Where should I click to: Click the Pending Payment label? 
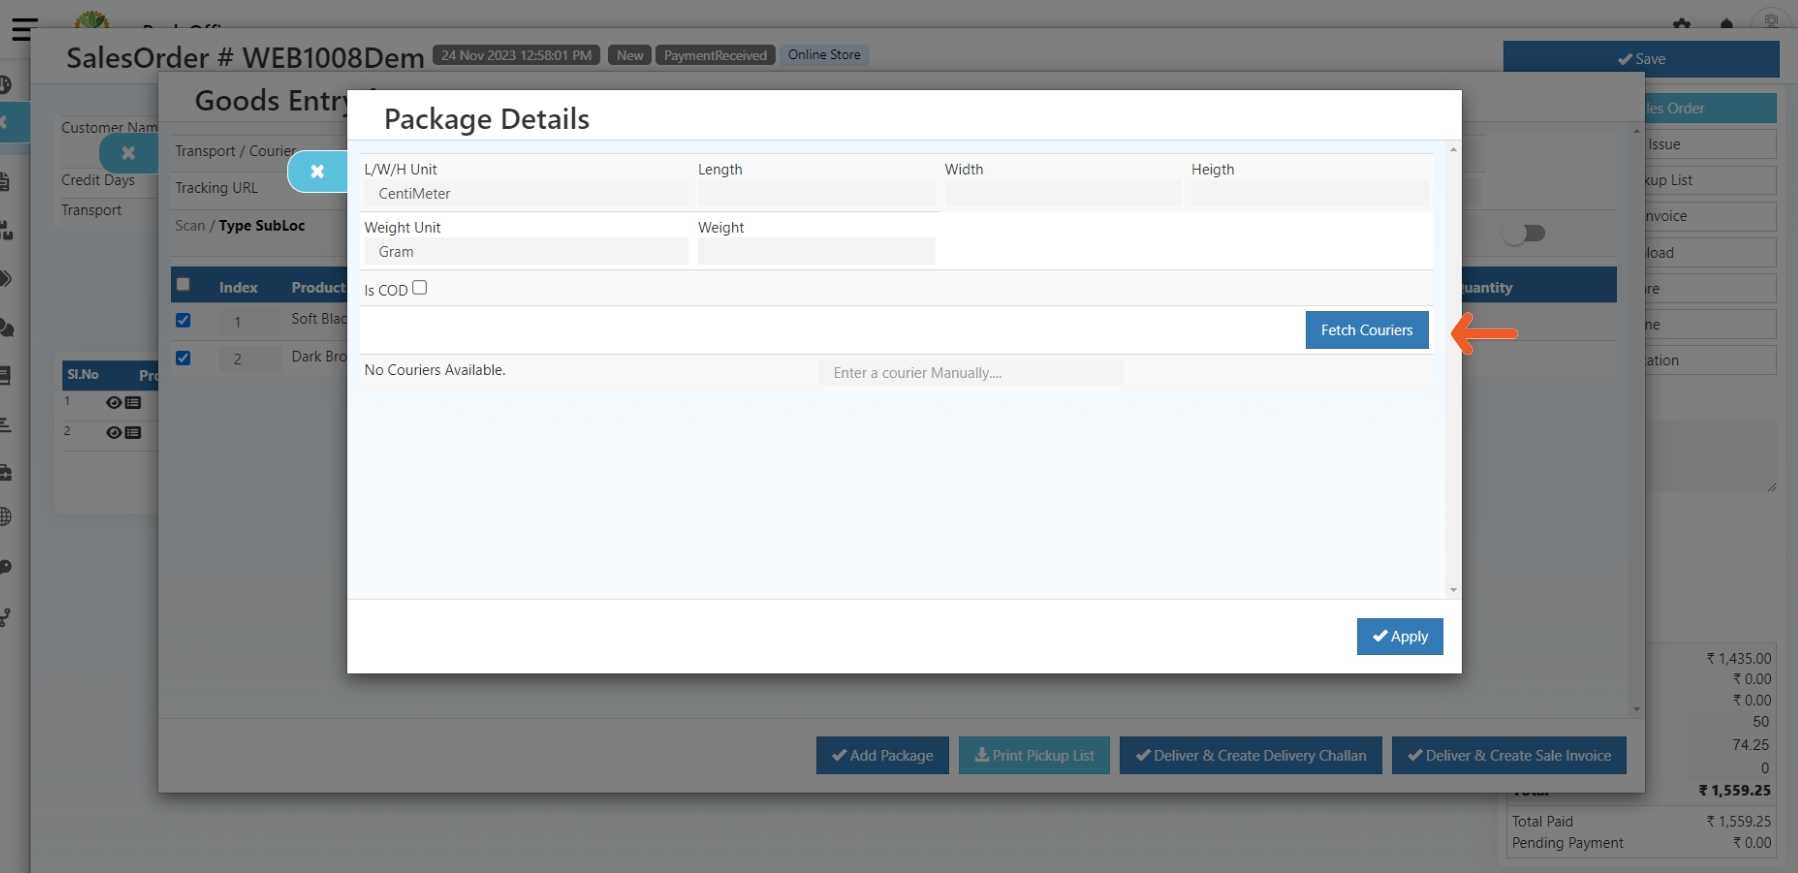coord(1567,843)
